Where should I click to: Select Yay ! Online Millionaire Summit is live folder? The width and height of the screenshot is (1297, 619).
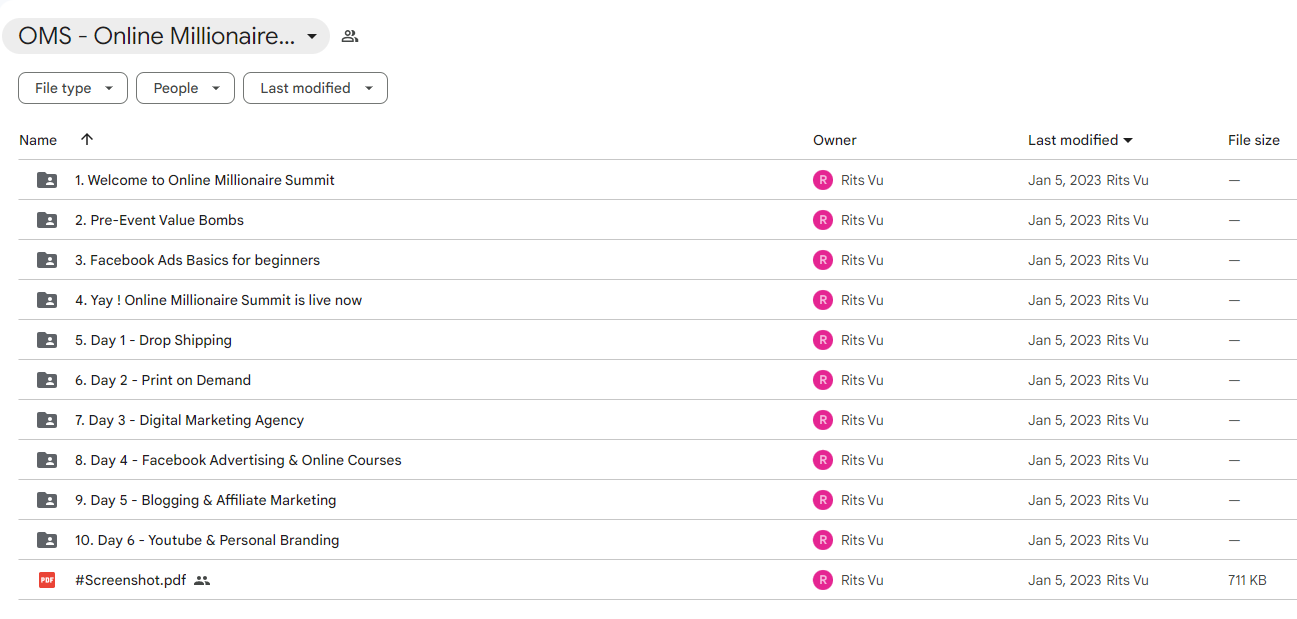click(657, 300)
